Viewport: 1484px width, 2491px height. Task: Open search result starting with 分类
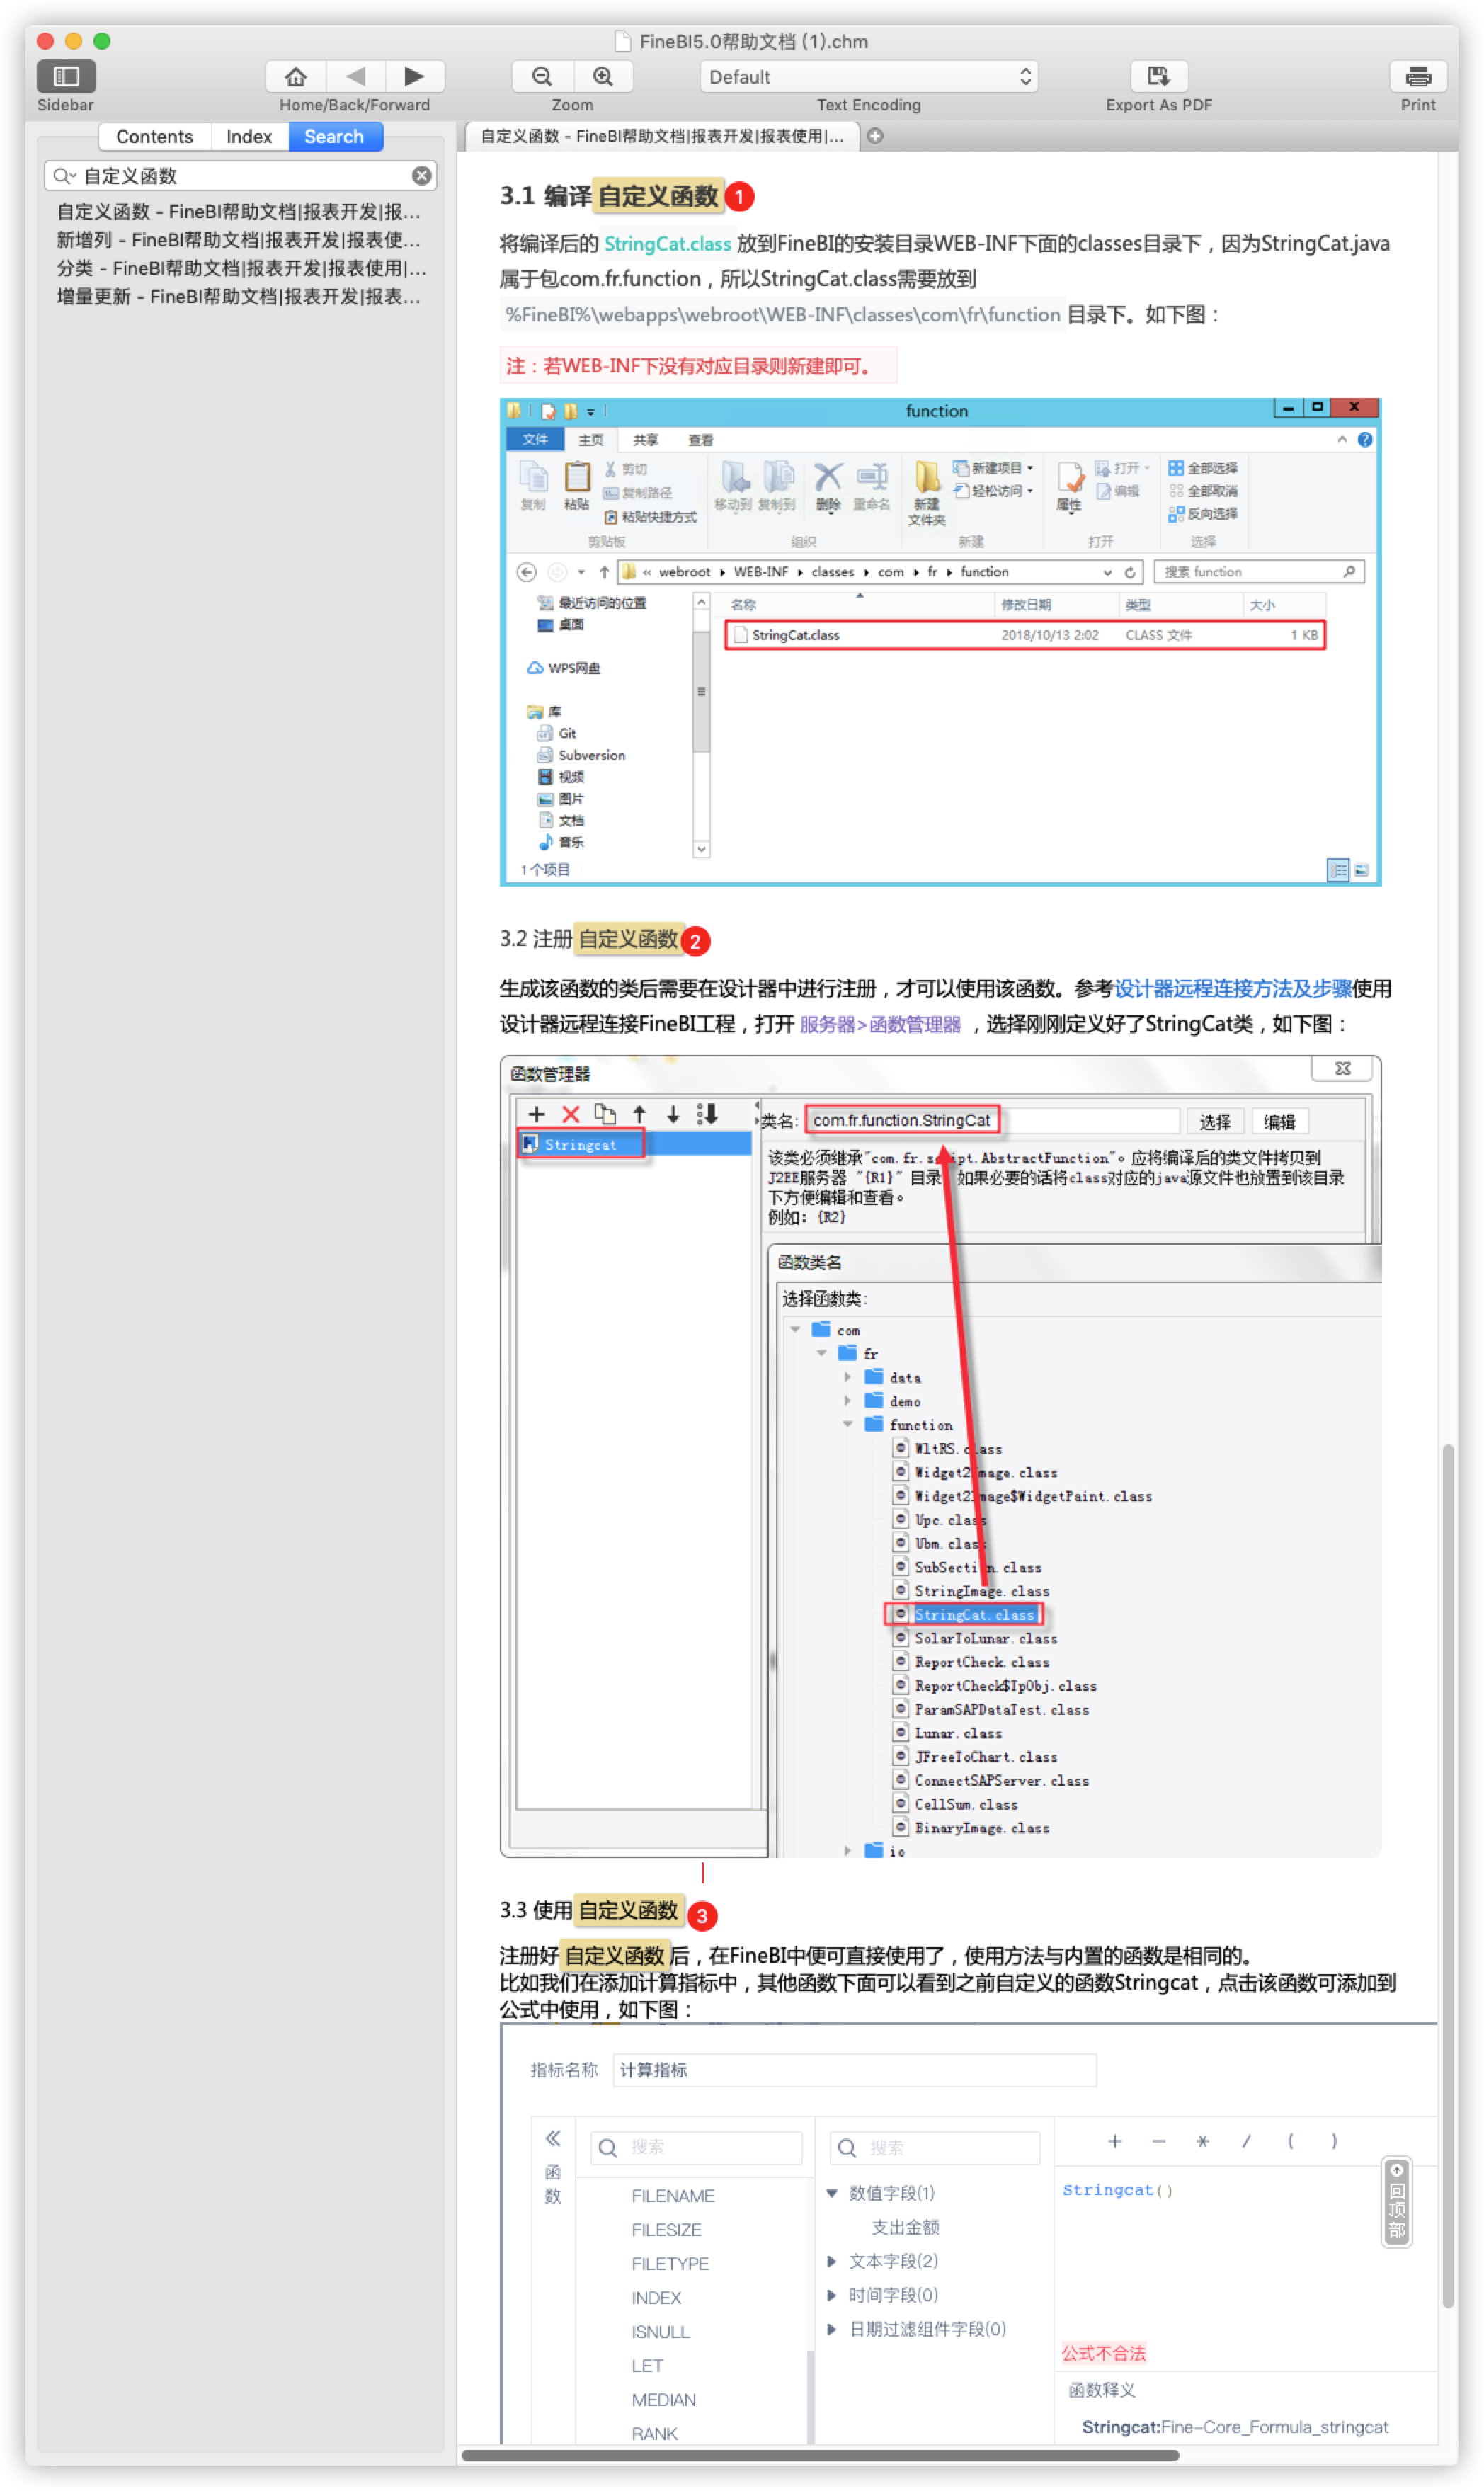pyautogui.click(x=239, y=268)
